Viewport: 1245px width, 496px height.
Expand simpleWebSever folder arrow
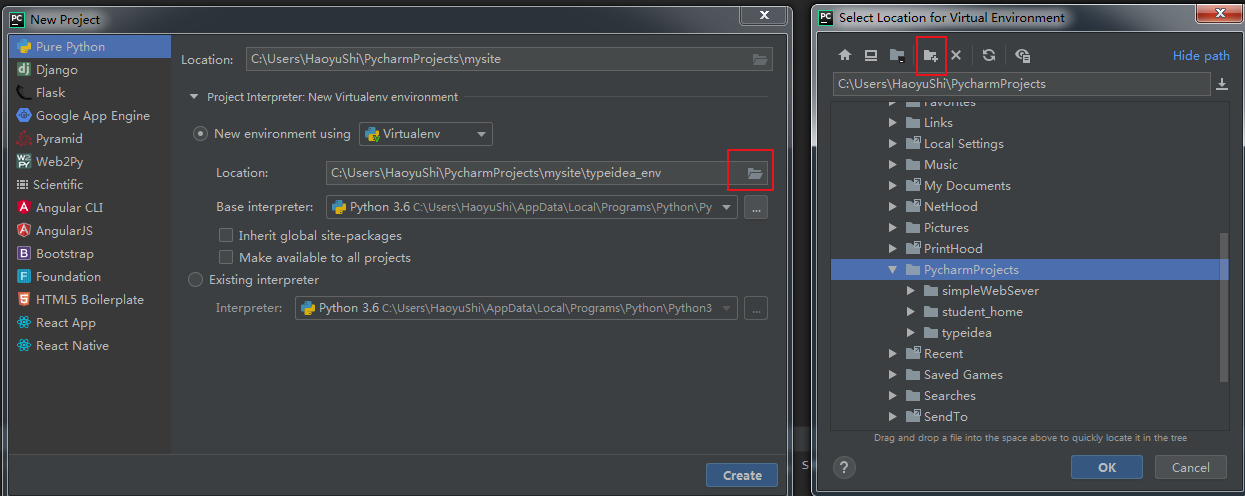(x=911, y=291)
